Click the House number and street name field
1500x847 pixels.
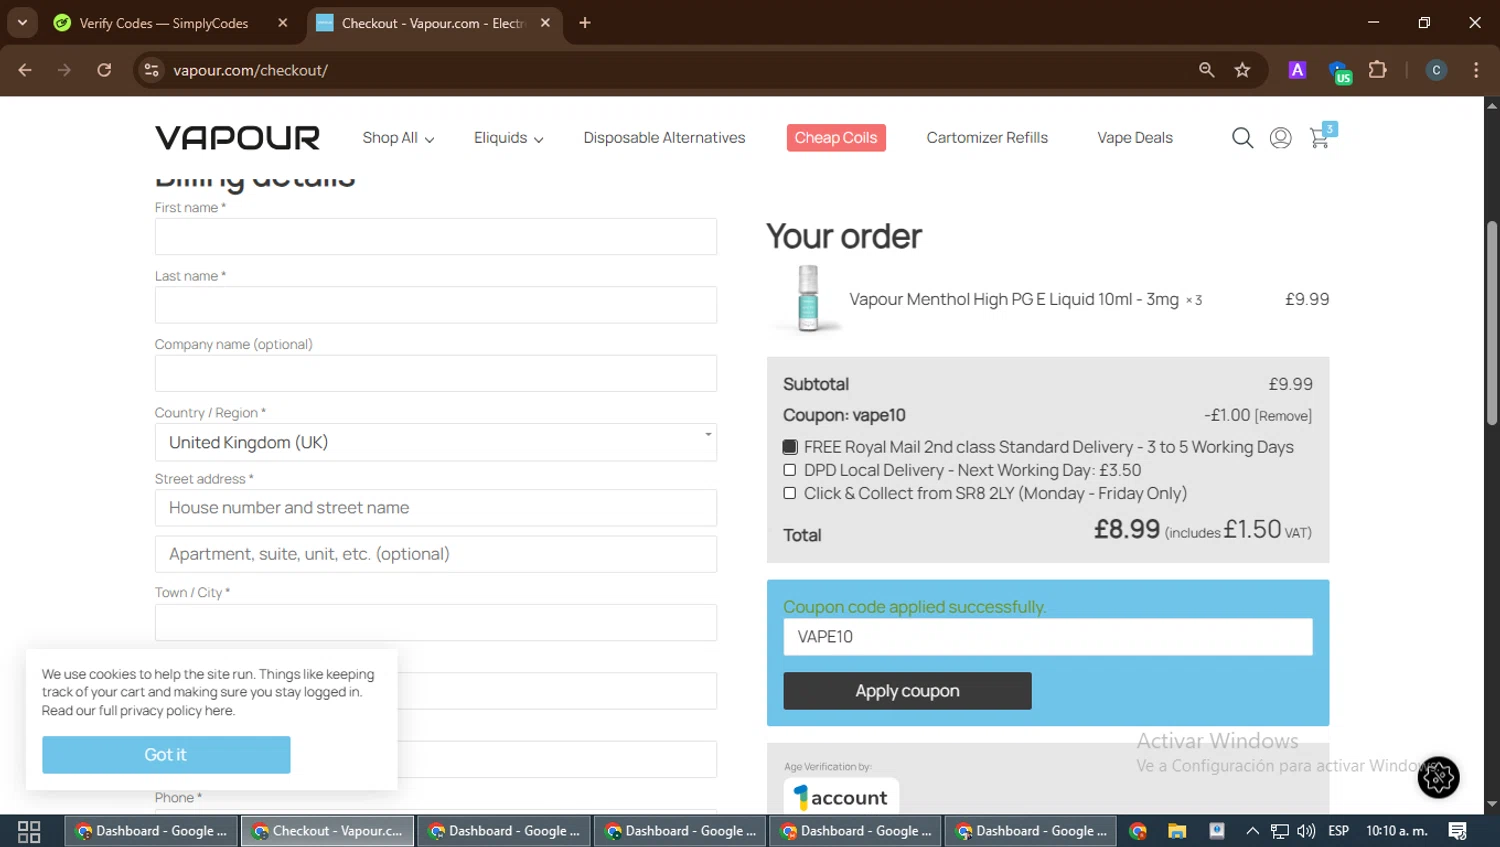[436, 508]
